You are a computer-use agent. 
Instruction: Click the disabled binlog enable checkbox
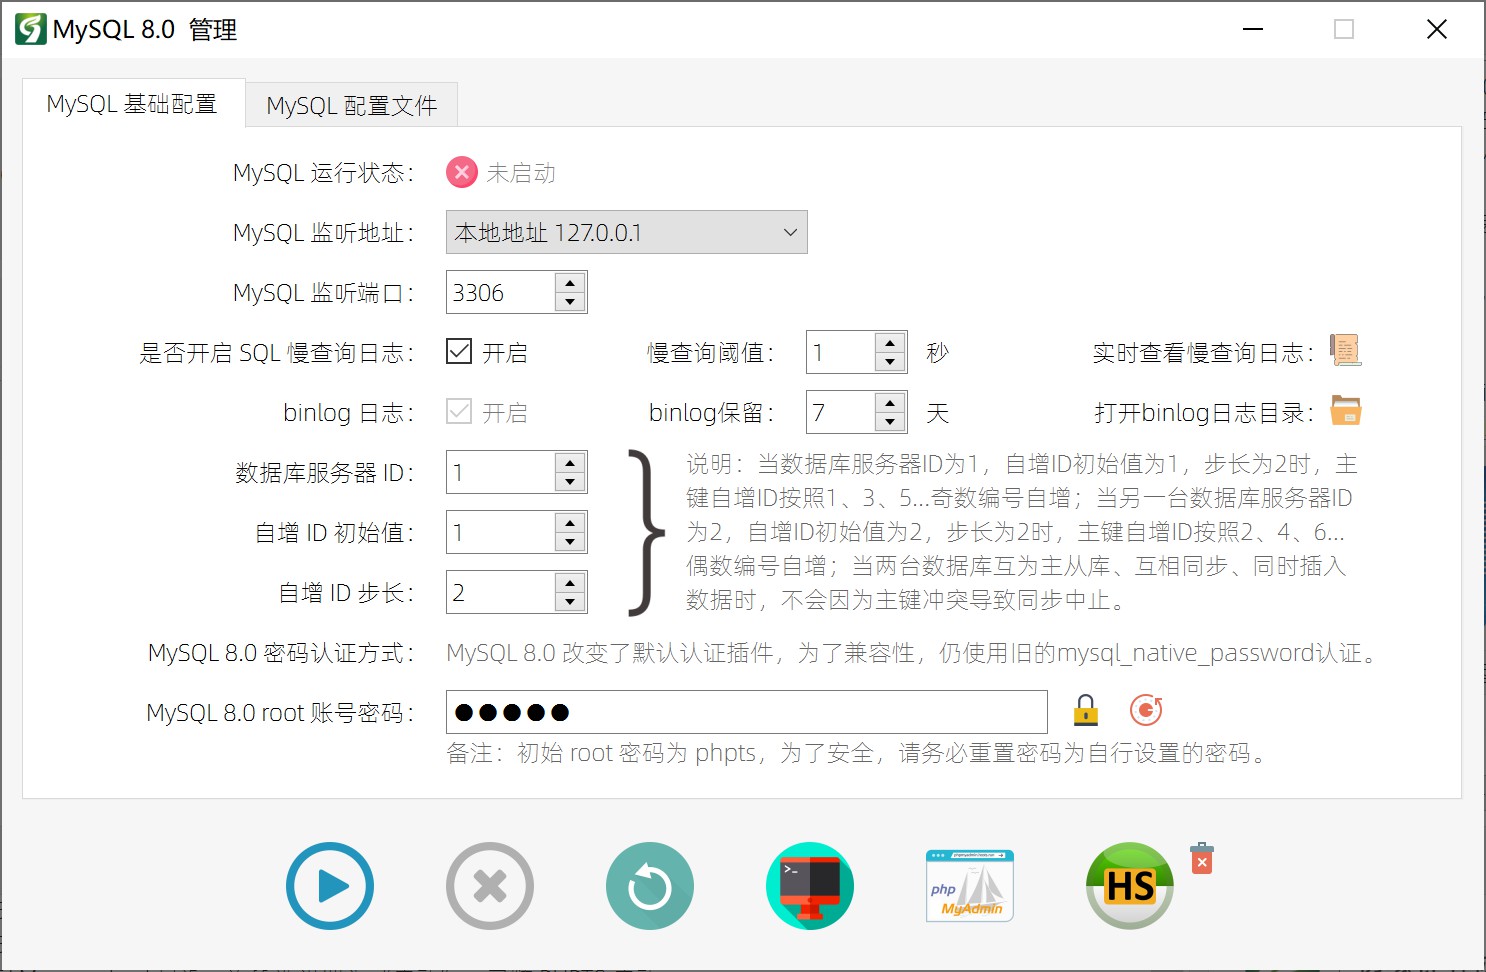coord(459,411)
